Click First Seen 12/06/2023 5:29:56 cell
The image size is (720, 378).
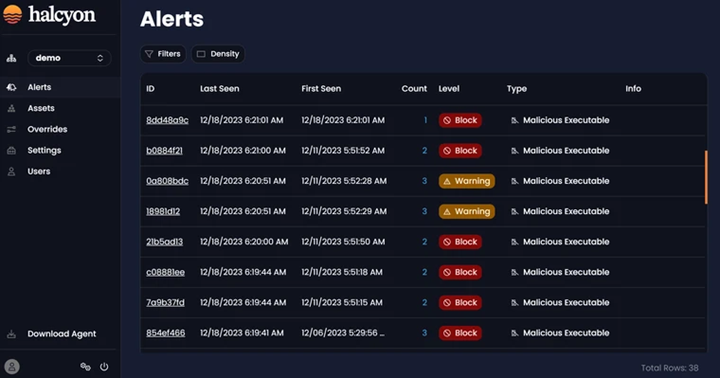pyautogui.click(x=343, y=333)
